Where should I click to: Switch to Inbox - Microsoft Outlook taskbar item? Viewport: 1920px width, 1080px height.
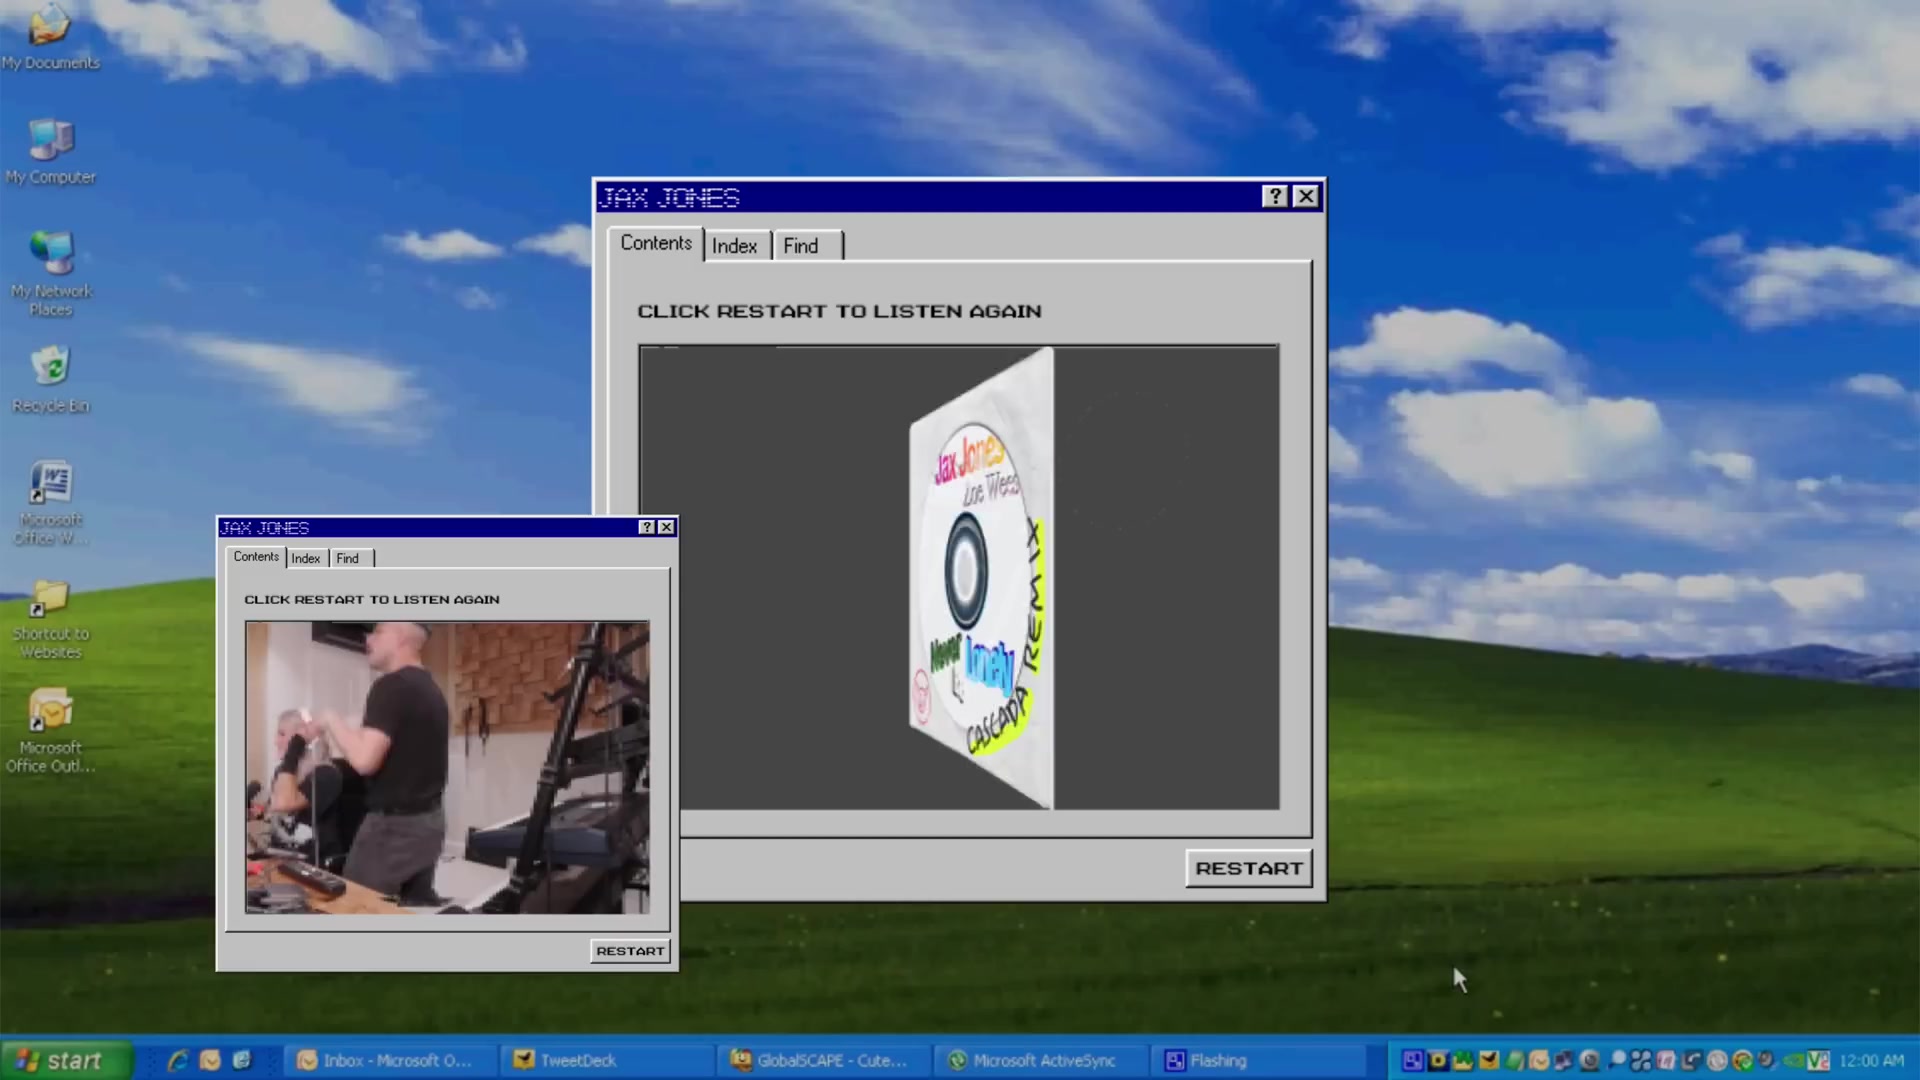392,1060
